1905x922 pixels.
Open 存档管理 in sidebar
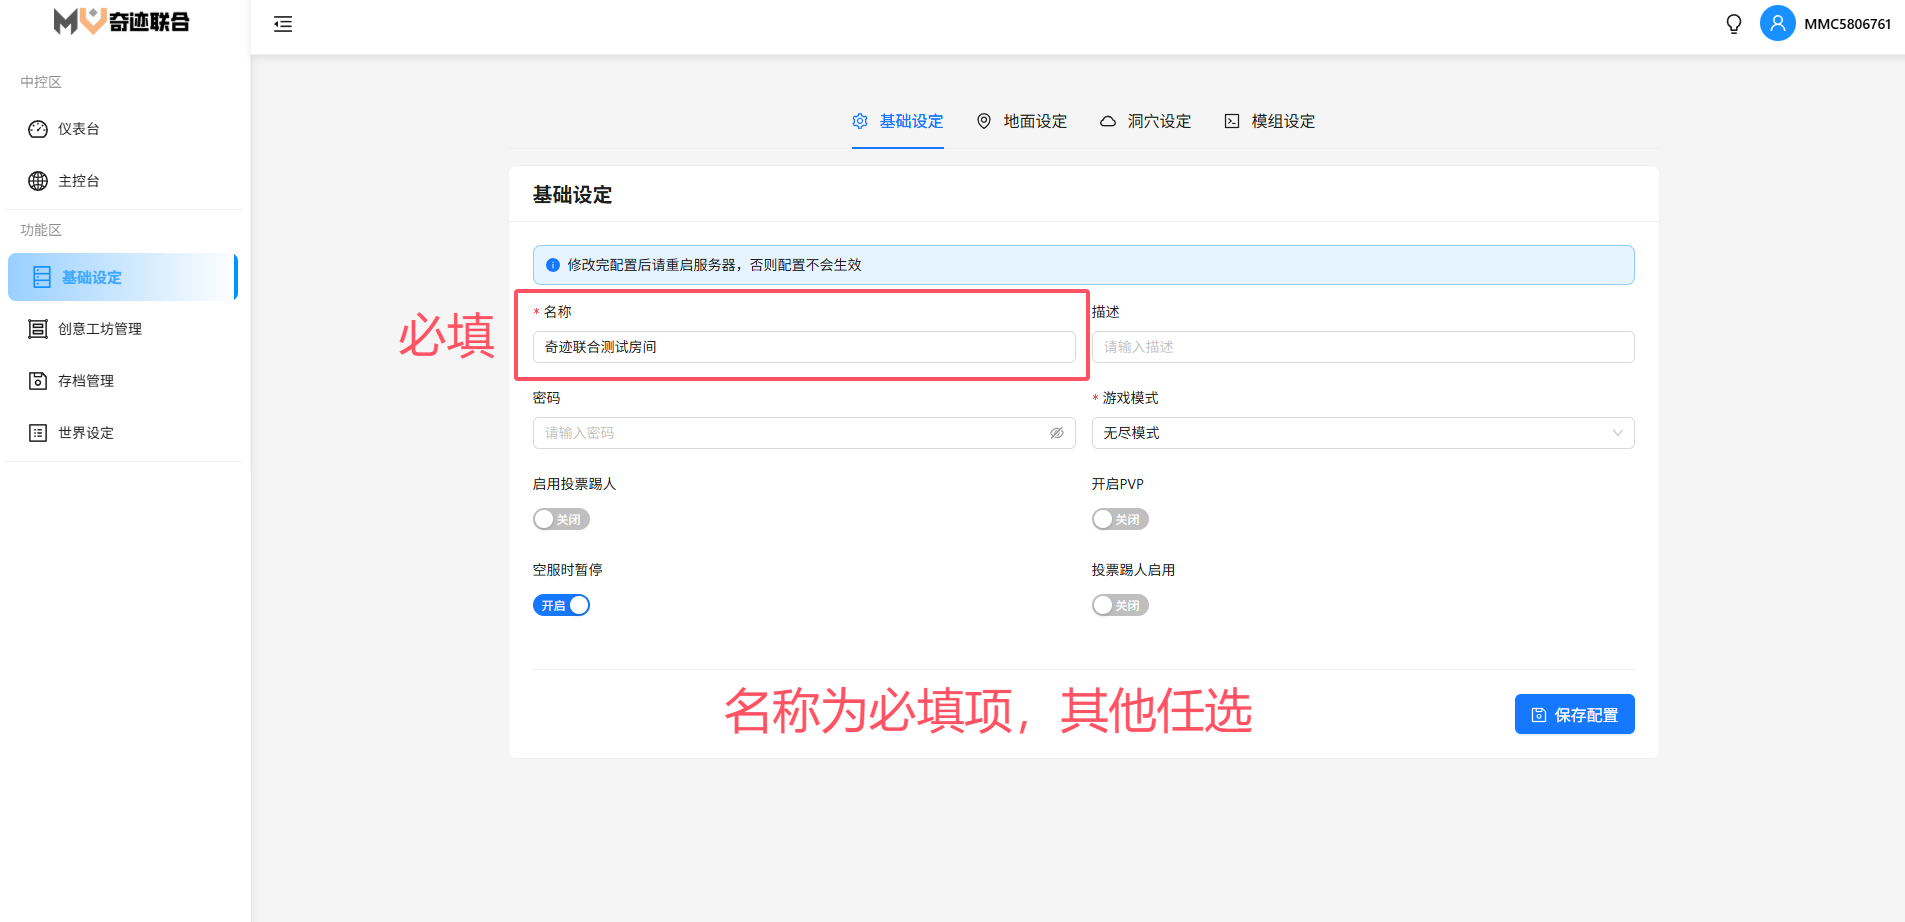click(x=85, y=381)
